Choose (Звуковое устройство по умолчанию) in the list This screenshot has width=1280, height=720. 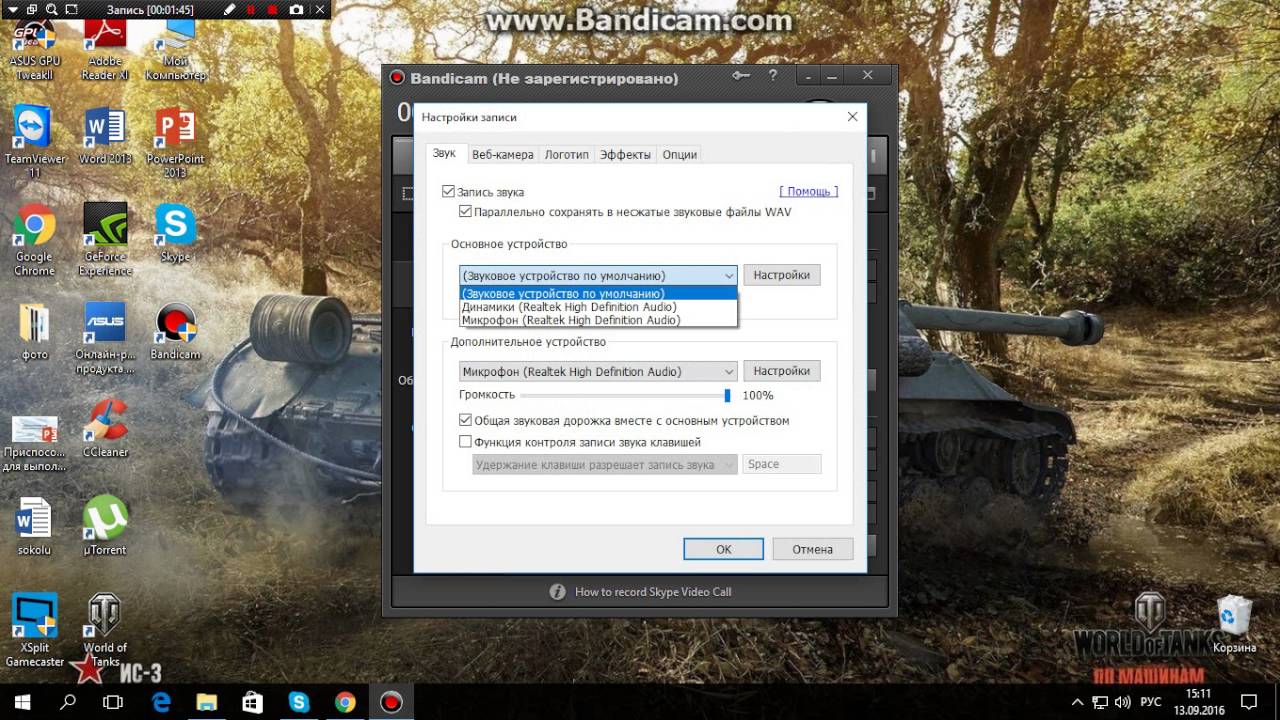(598, 294)
